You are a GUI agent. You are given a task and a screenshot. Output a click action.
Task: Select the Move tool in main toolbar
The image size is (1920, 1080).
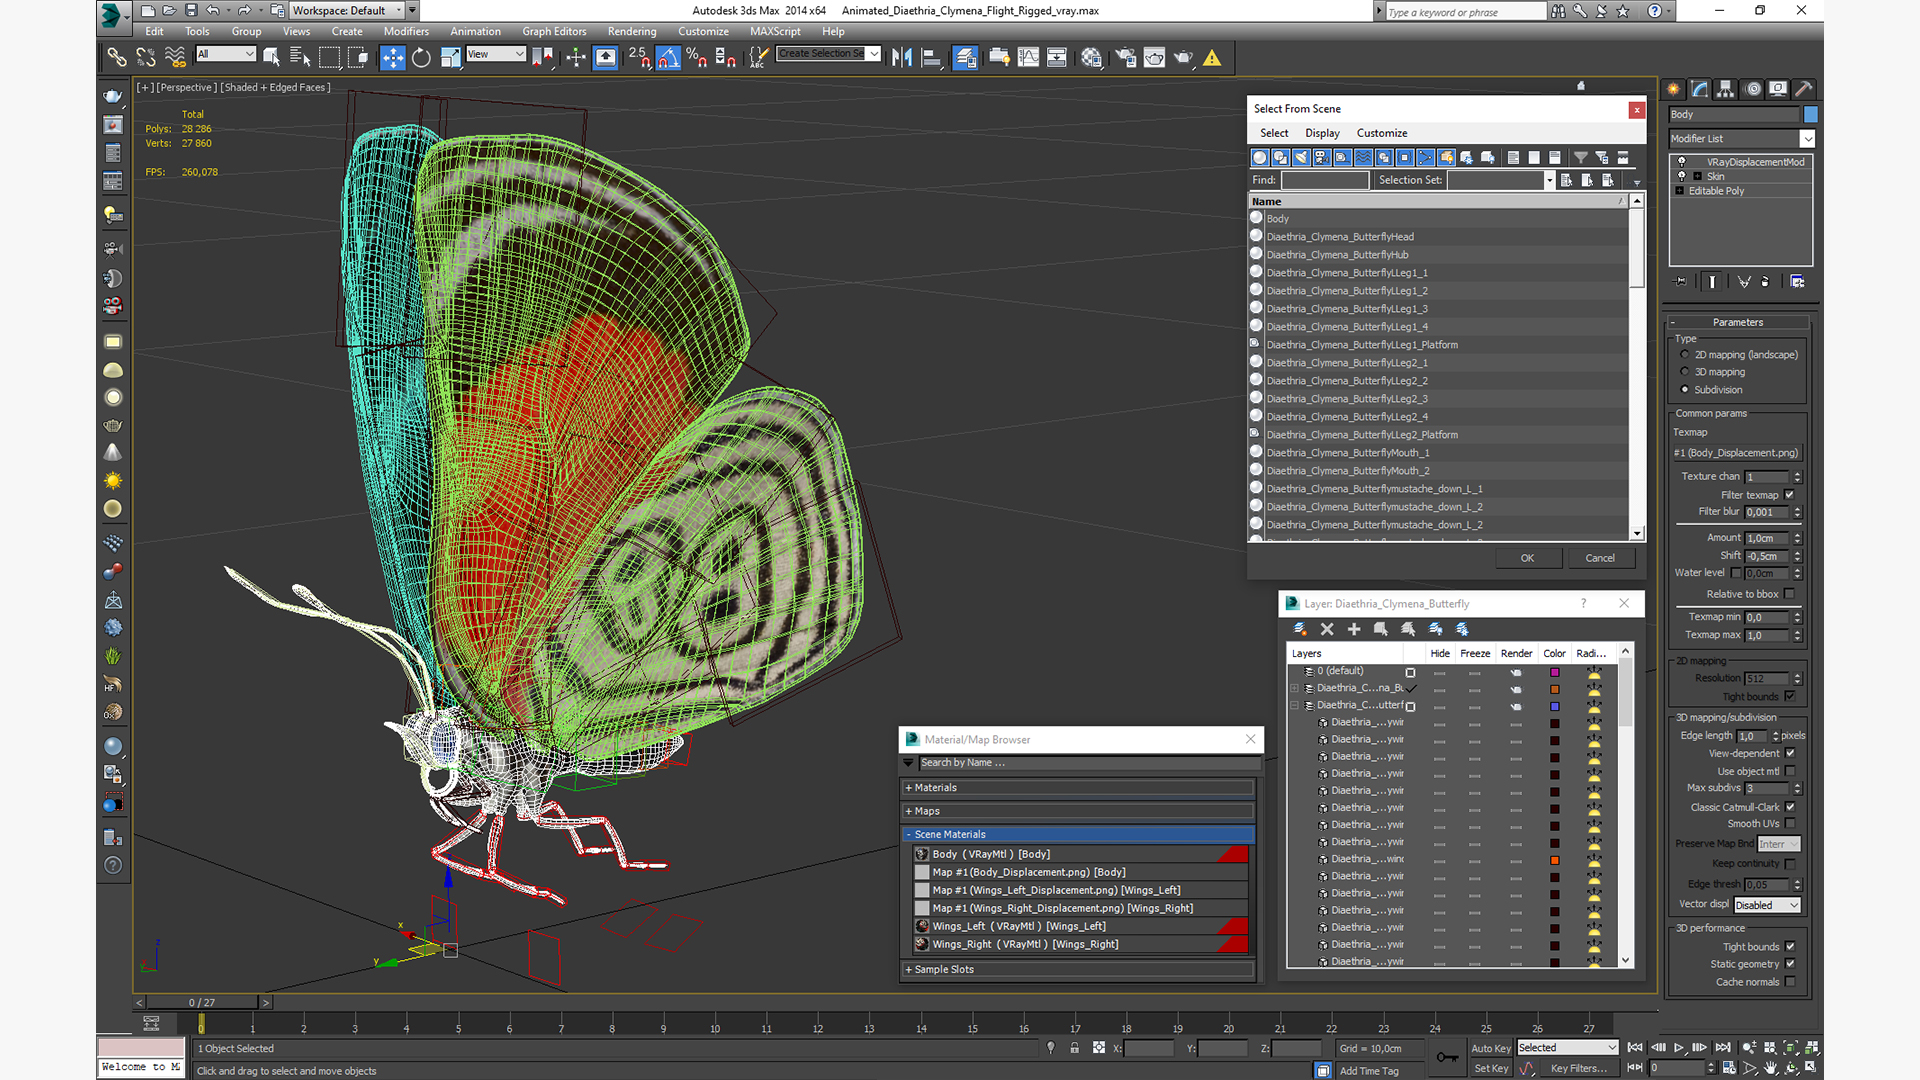coord(392,58)
